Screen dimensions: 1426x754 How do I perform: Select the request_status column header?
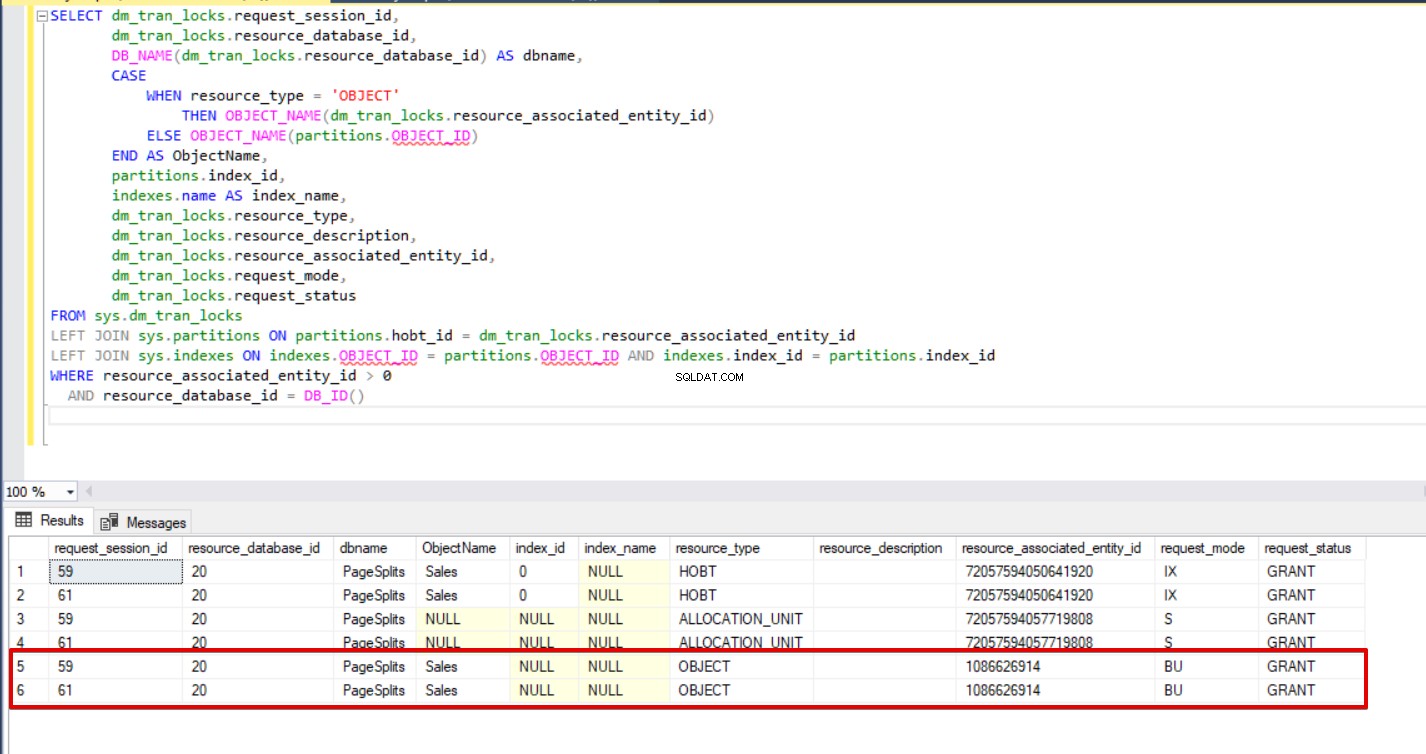1312,548
